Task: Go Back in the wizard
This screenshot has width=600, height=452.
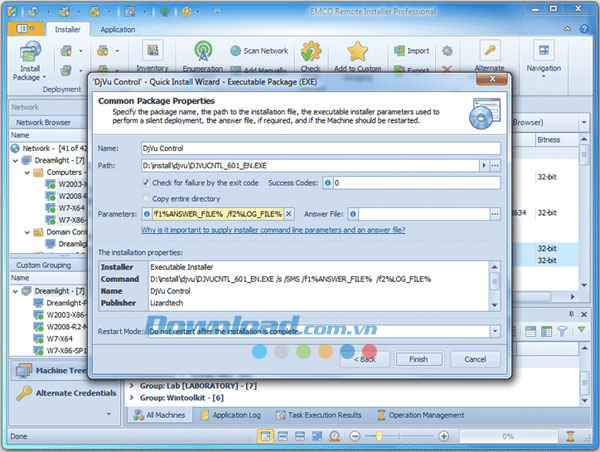Action: pyautogui.click(x=364, y=359)
